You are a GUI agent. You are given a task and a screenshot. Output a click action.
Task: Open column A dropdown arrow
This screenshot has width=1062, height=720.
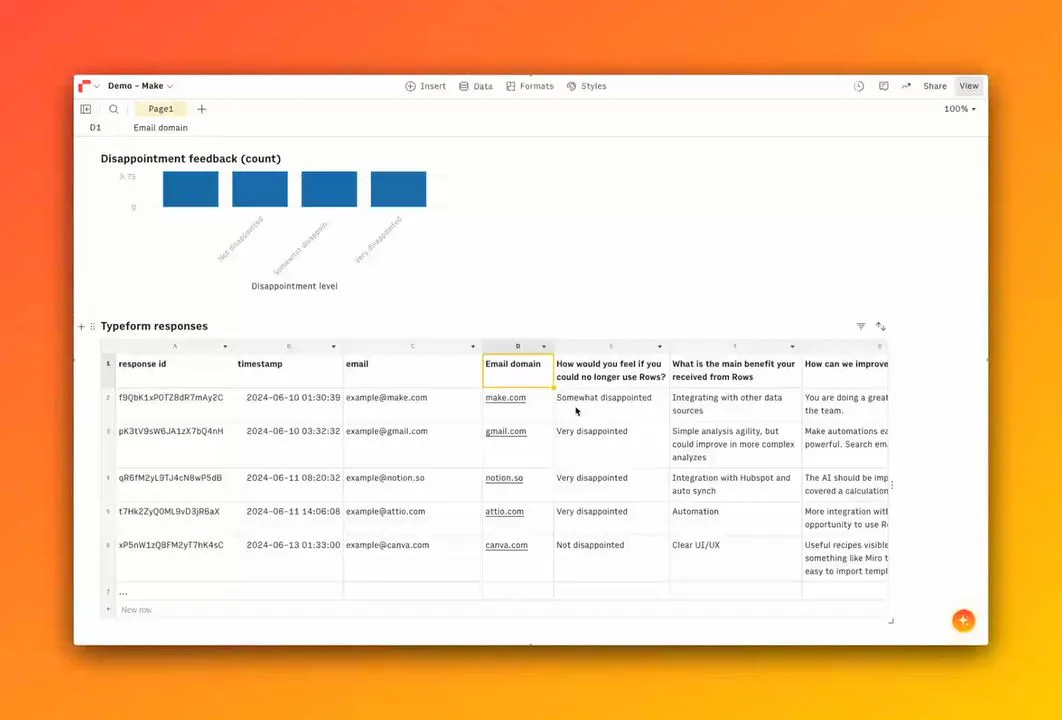pos(226,347)
